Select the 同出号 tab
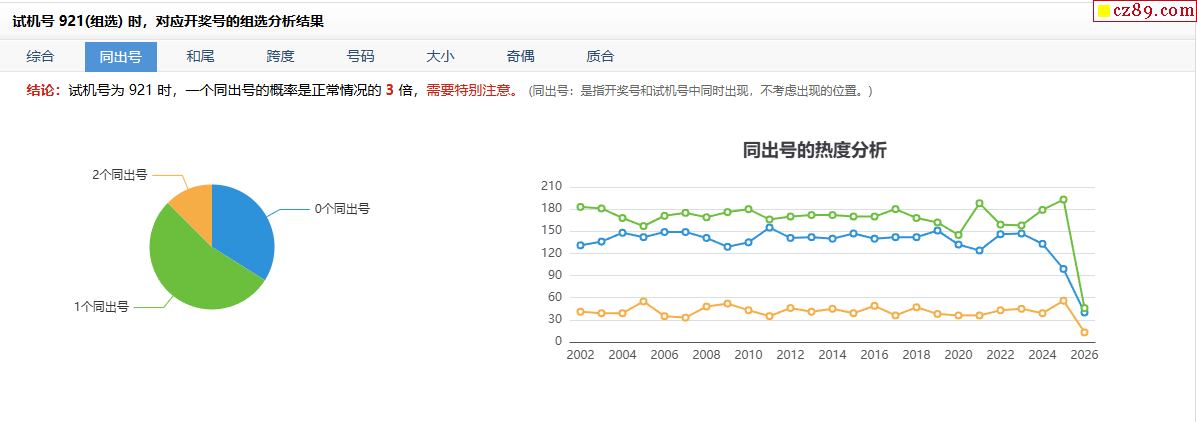This screenshot has height=422, width=1197. (x=120, y=57)
